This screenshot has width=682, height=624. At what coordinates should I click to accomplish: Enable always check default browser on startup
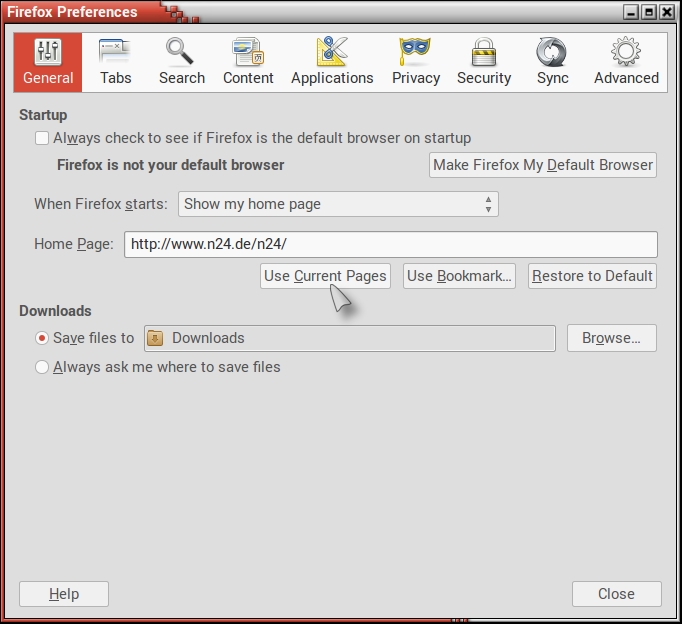pyautogui.click(x=42, y=138)
